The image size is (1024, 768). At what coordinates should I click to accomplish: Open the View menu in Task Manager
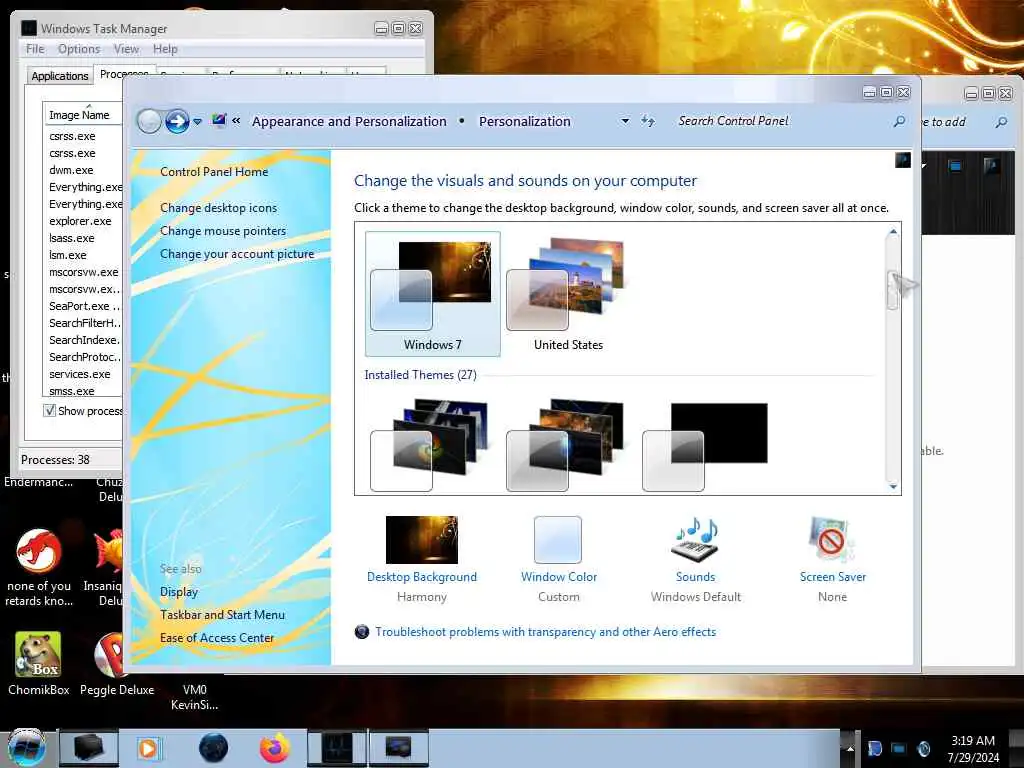click(126, 49)
